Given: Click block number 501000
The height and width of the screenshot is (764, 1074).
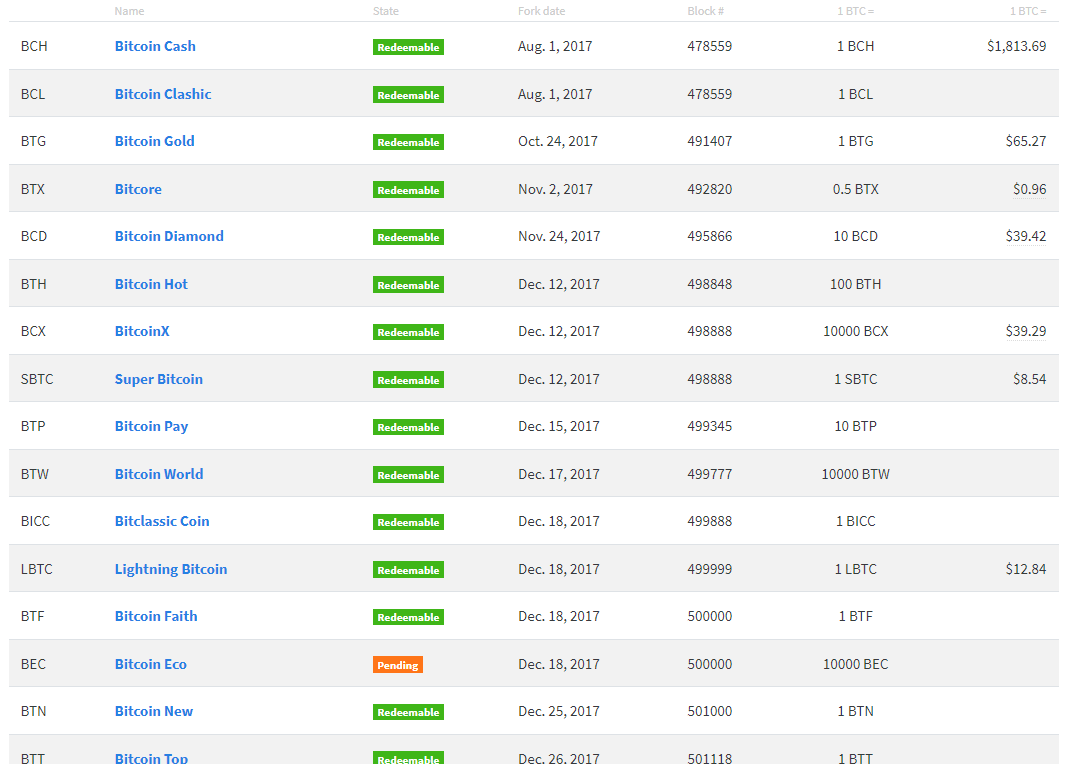Looking at the screenshot, I should pyautogui.click(x=710, y=712).
